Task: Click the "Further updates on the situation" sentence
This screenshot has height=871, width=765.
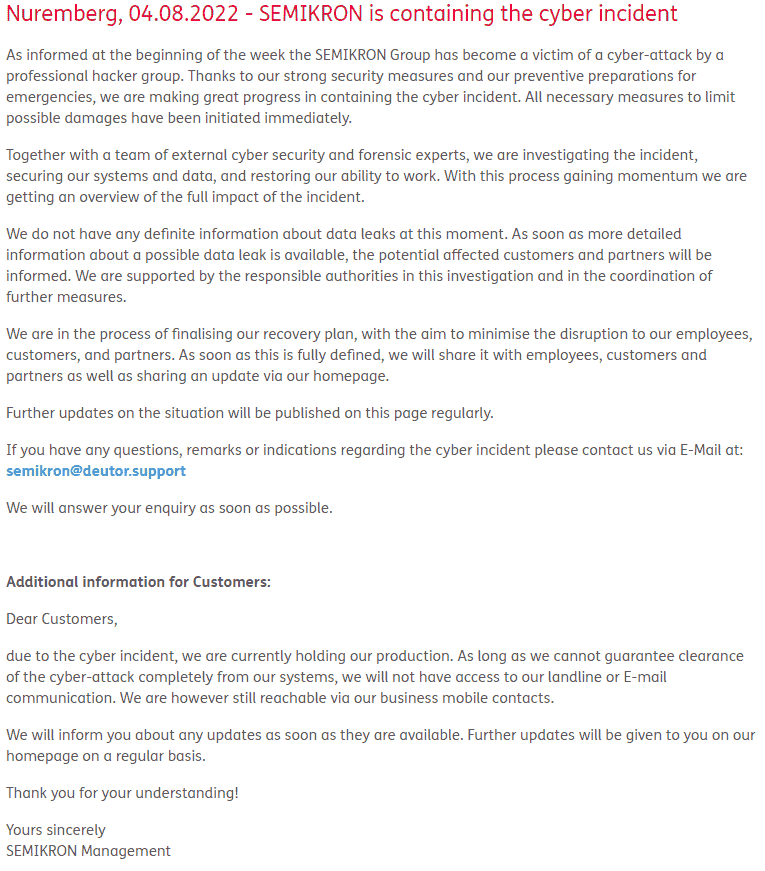Action: [x=250, y=413]
